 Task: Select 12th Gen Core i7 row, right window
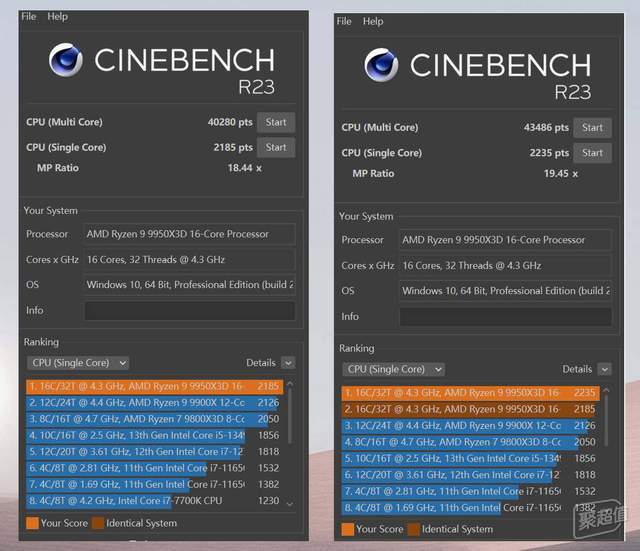click(x=471, y=475)
